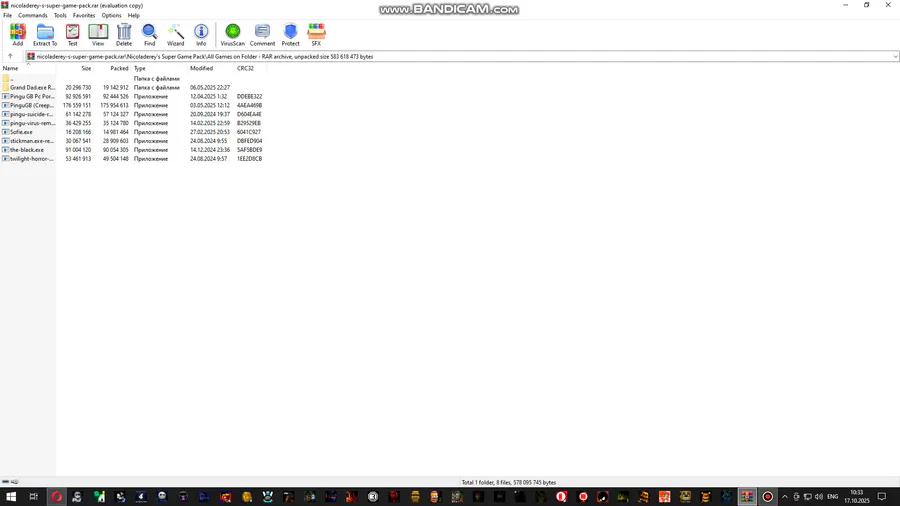Click the drive/key icon in status bar
900x506 pixels.
10,482
